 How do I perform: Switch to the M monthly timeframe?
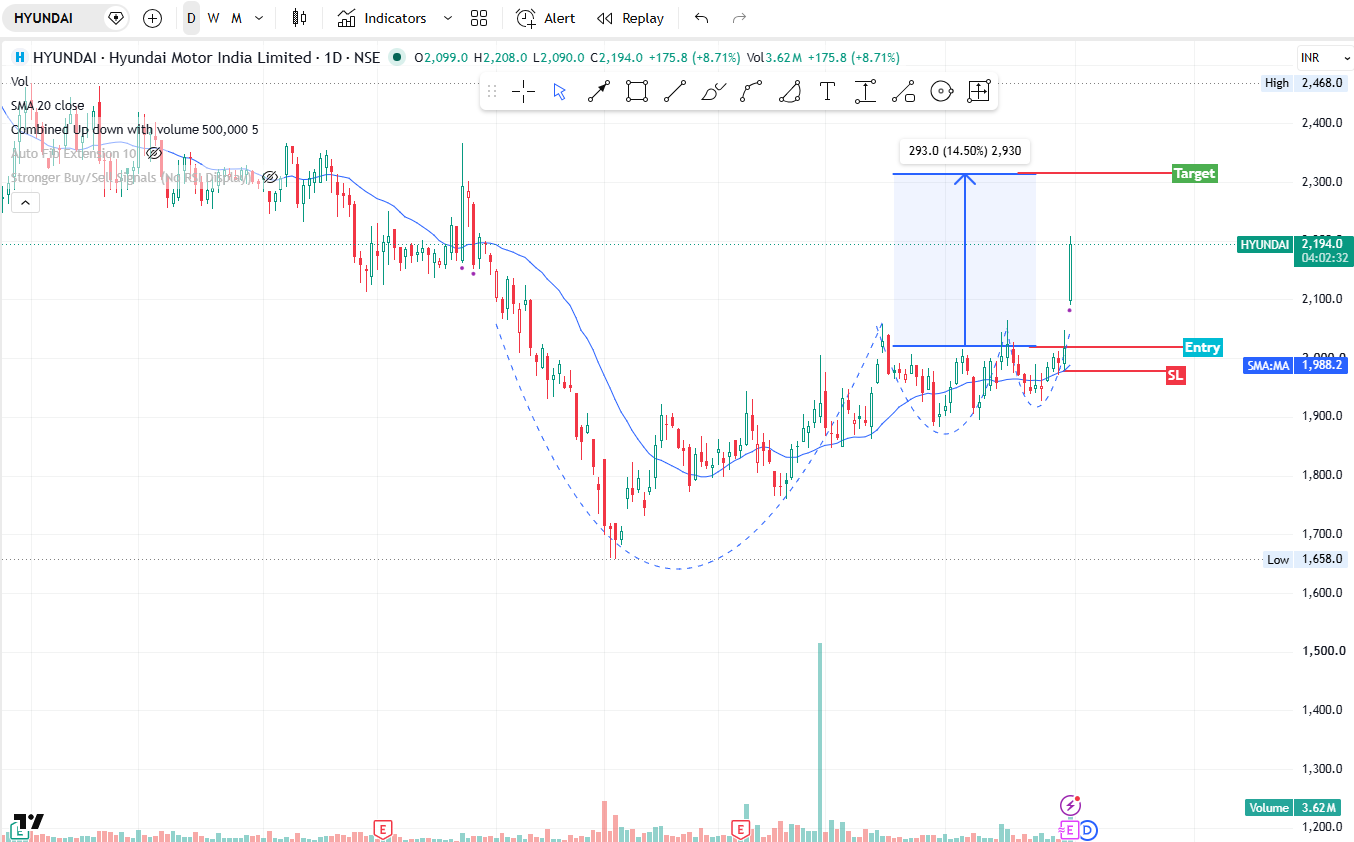pyautogui.click(x=236, y=18)
